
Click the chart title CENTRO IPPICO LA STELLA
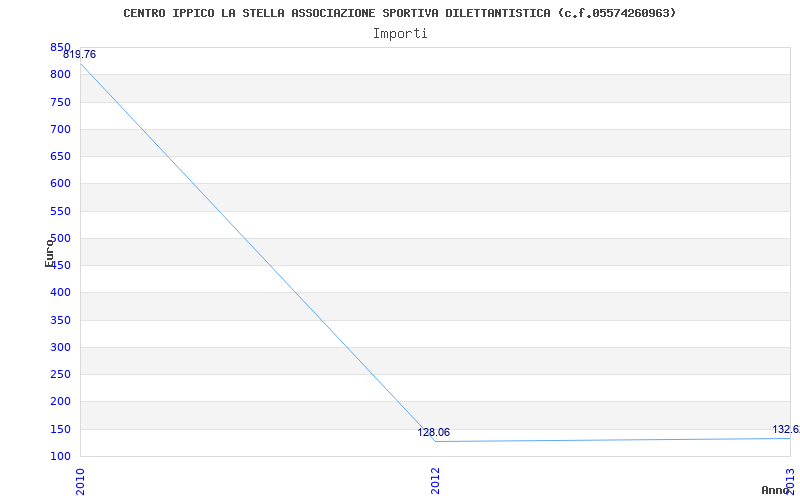click(399, 13)
